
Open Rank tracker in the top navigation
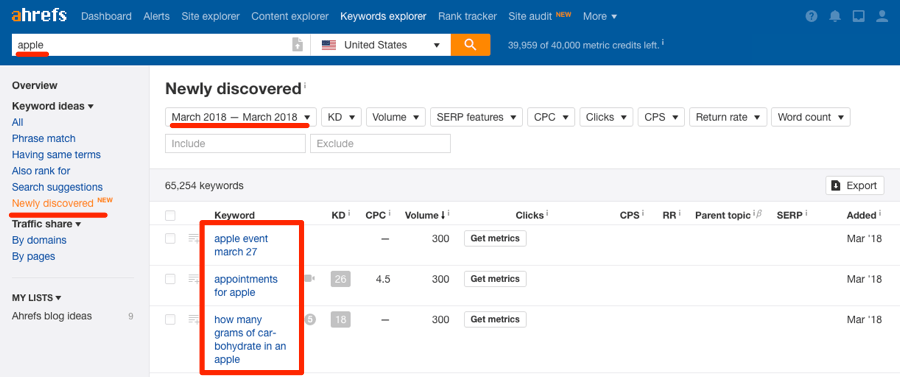point(467,16)
